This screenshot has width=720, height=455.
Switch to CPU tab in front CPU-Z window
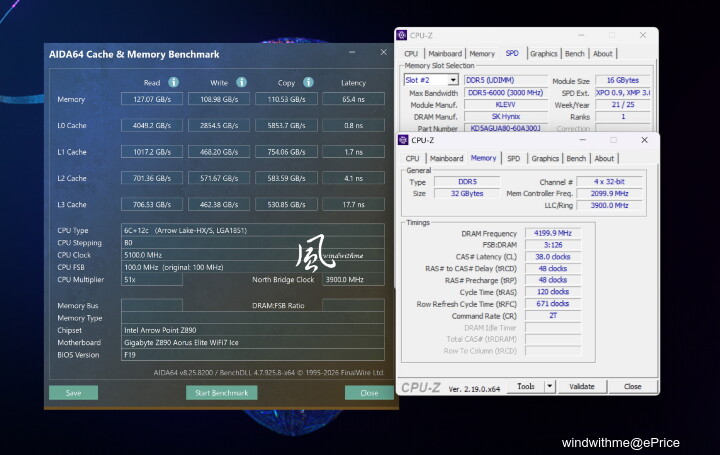[x=412, y=158]
